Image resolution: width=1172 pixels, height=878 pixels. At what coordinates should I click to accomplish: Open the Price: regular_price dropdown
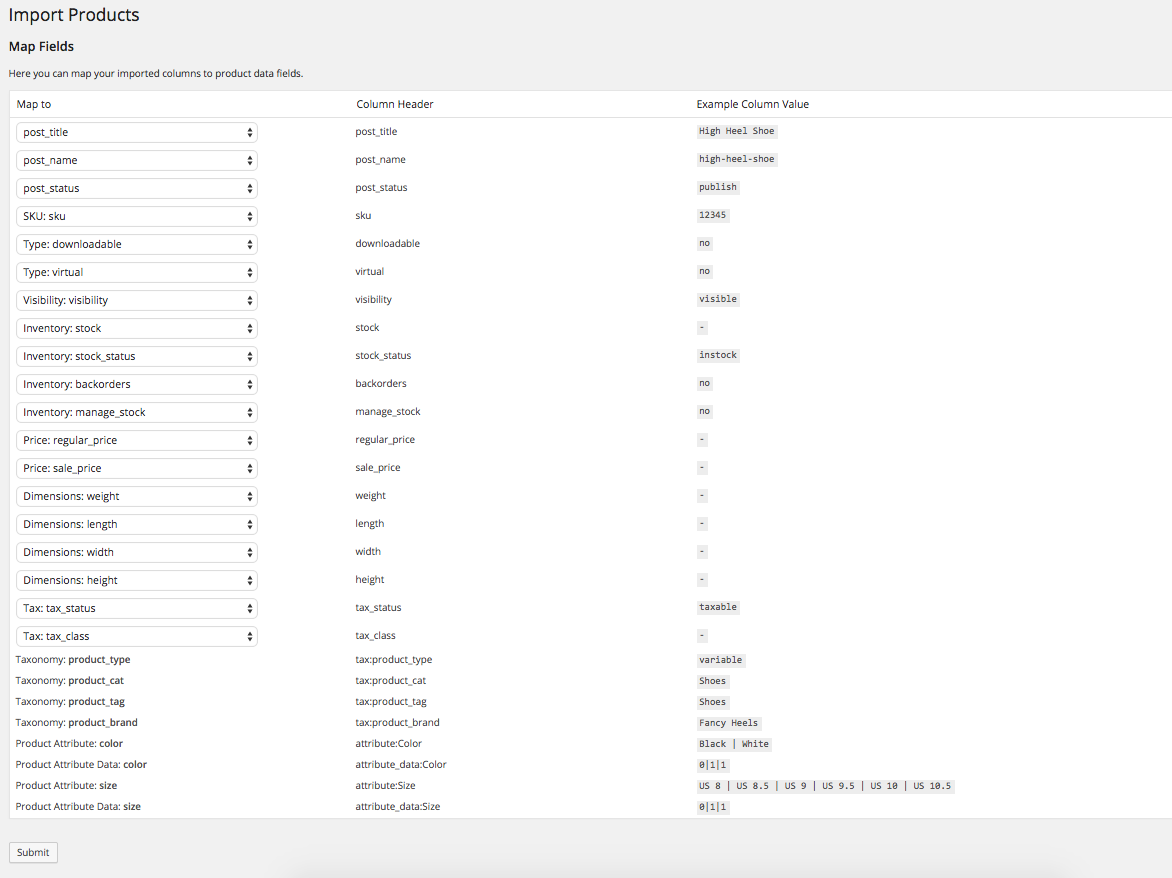(136, 440)
